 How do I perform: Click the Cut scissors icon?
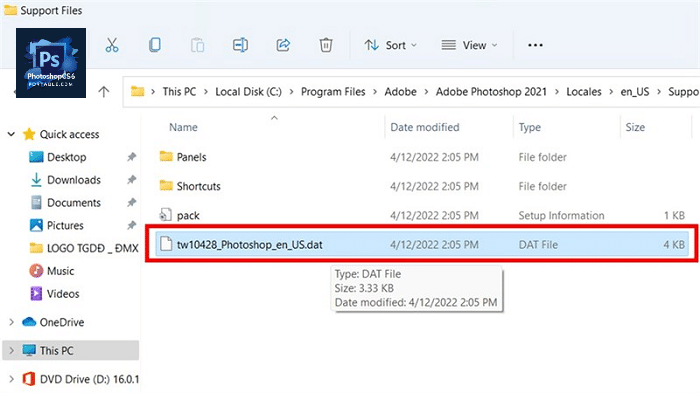click(112, 45)
